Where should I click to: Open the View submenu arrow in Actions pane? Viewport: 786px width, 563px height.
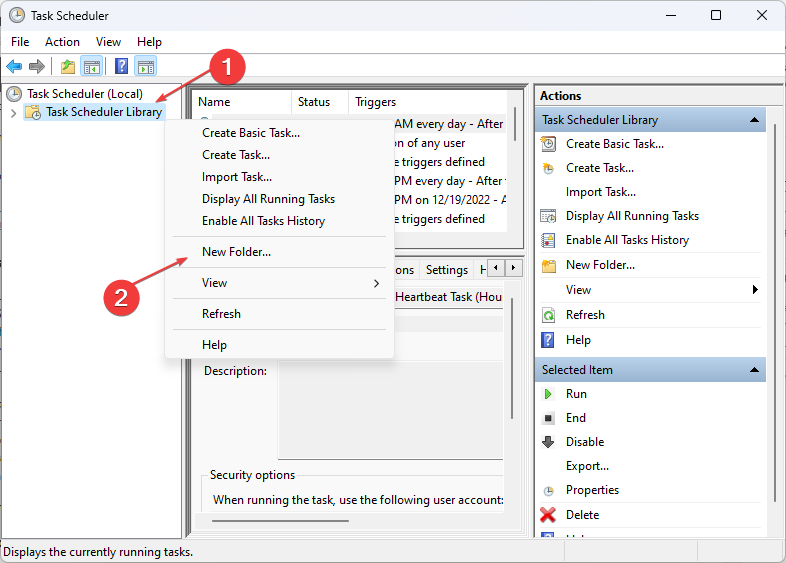(755, 290)
